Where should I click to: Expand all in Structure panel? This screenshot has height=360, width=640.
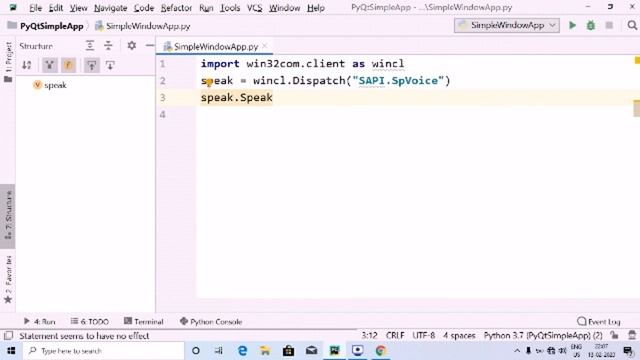[90, 45]
